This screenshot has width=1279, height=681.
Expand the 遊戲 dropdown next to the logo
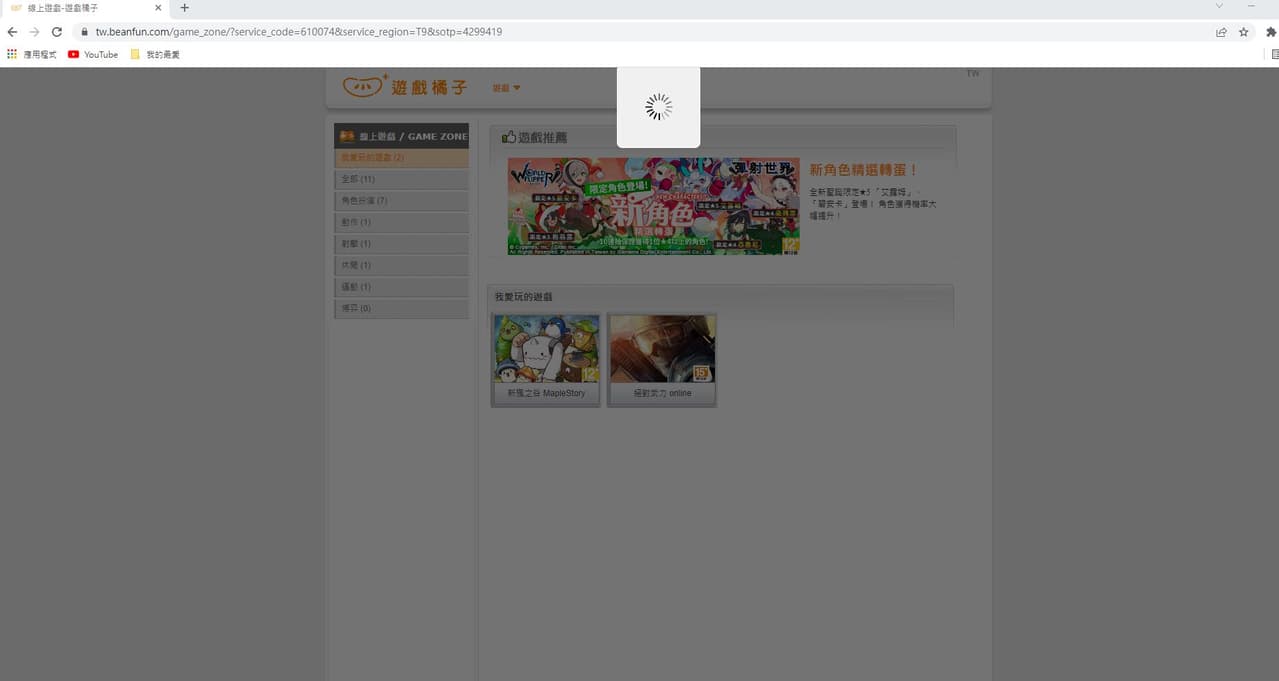pos(506,88)
